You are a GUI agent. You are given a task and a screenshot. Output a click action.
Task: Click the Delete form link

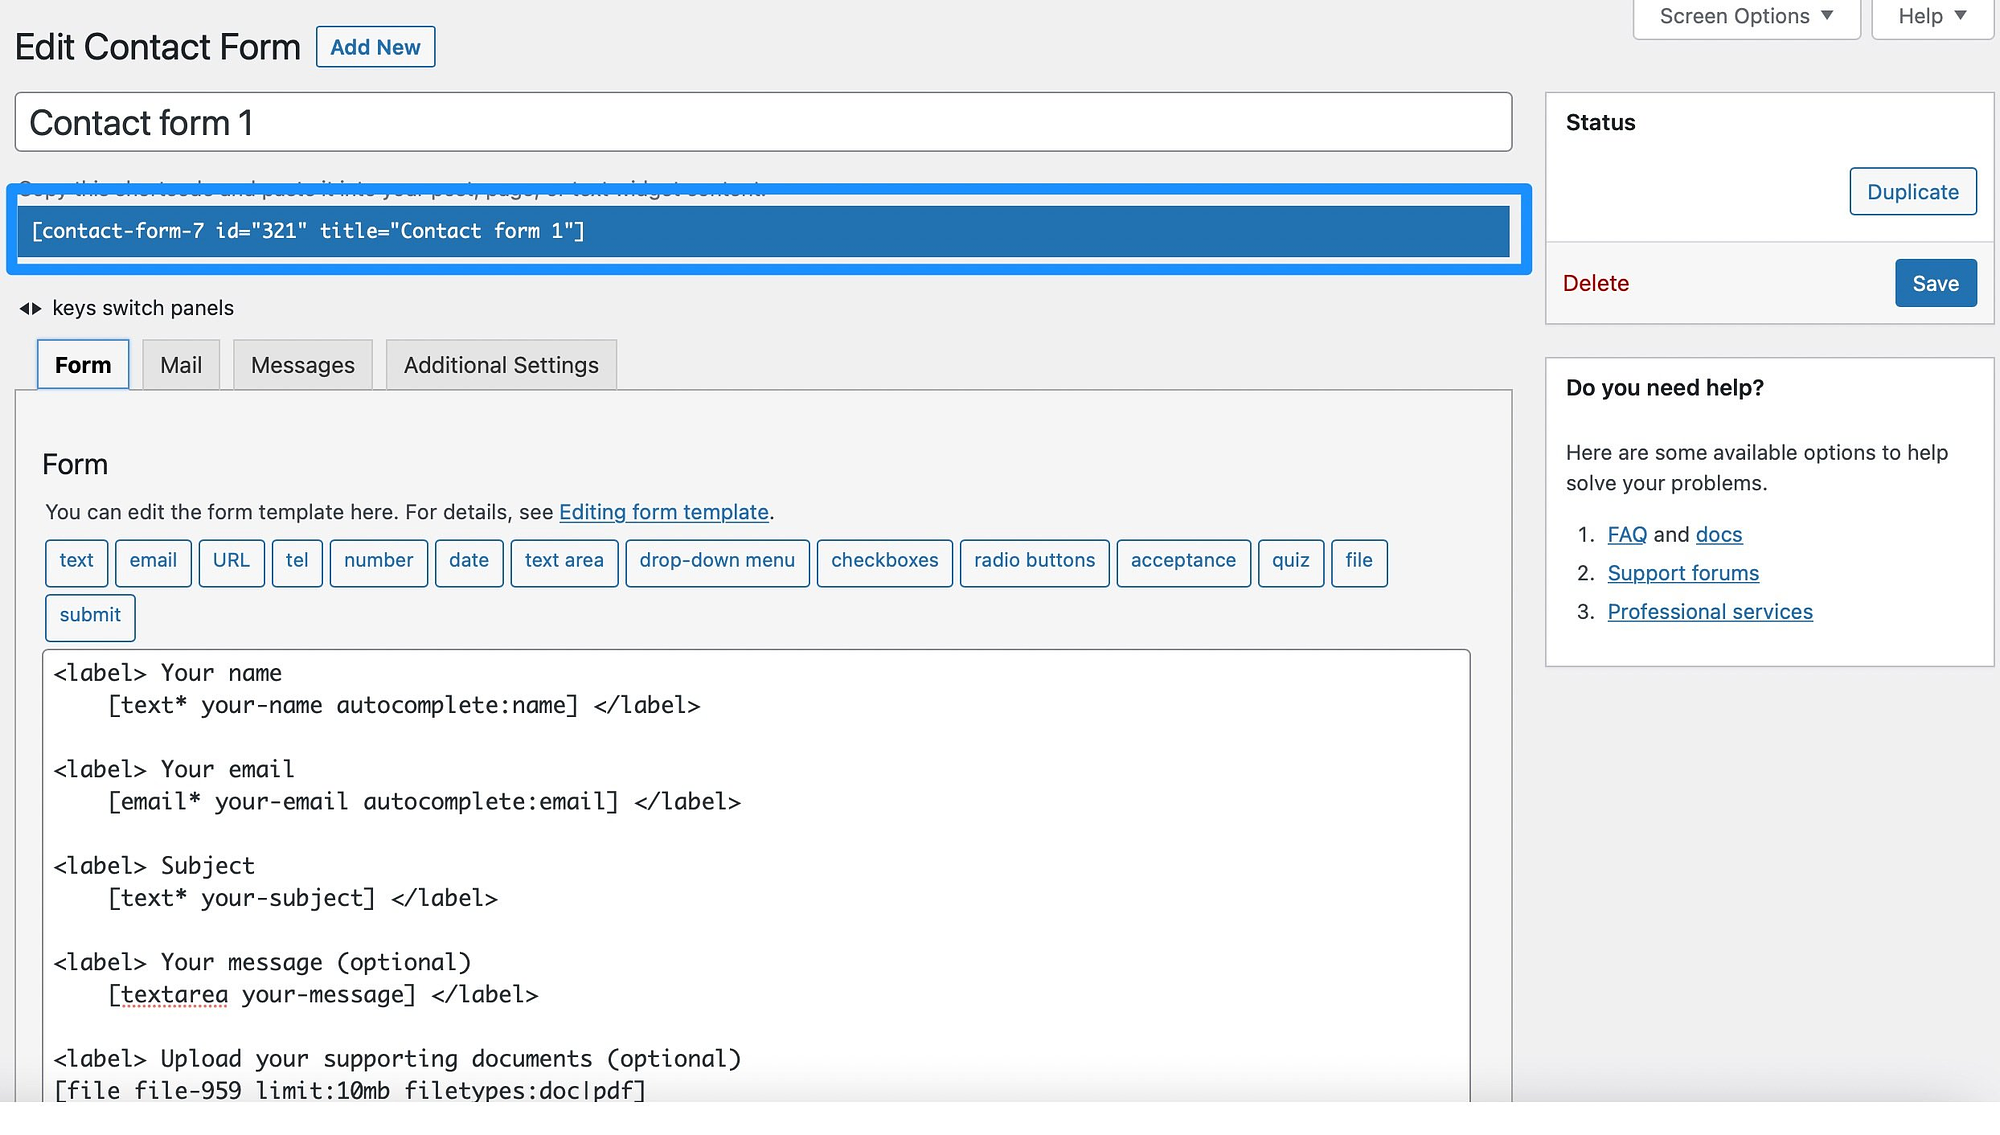[1596, 283]
